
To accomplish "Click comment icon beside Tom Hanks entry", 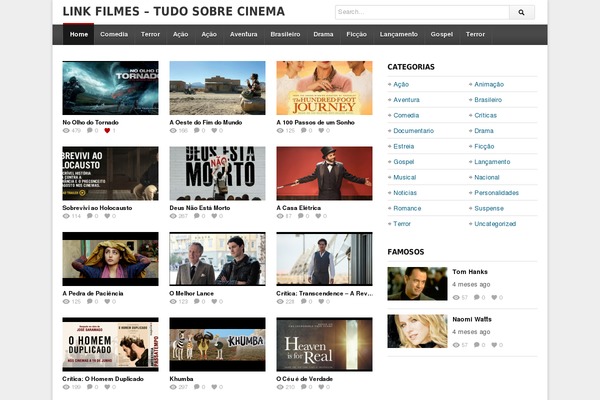I will click(x=477, y=297).
